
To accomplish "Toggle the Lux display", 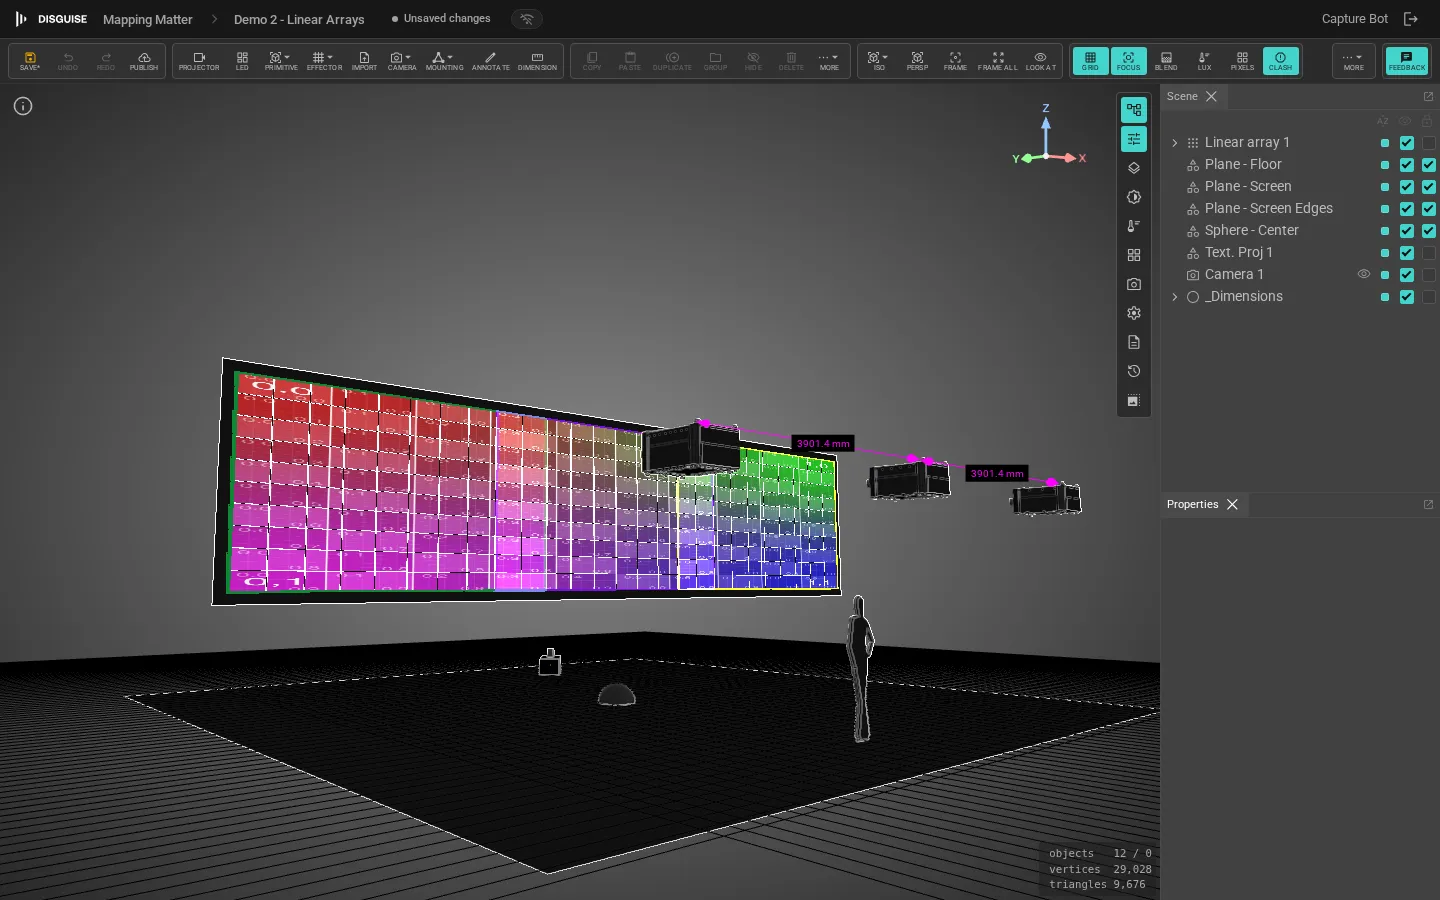I will (x=1204, y=61).
